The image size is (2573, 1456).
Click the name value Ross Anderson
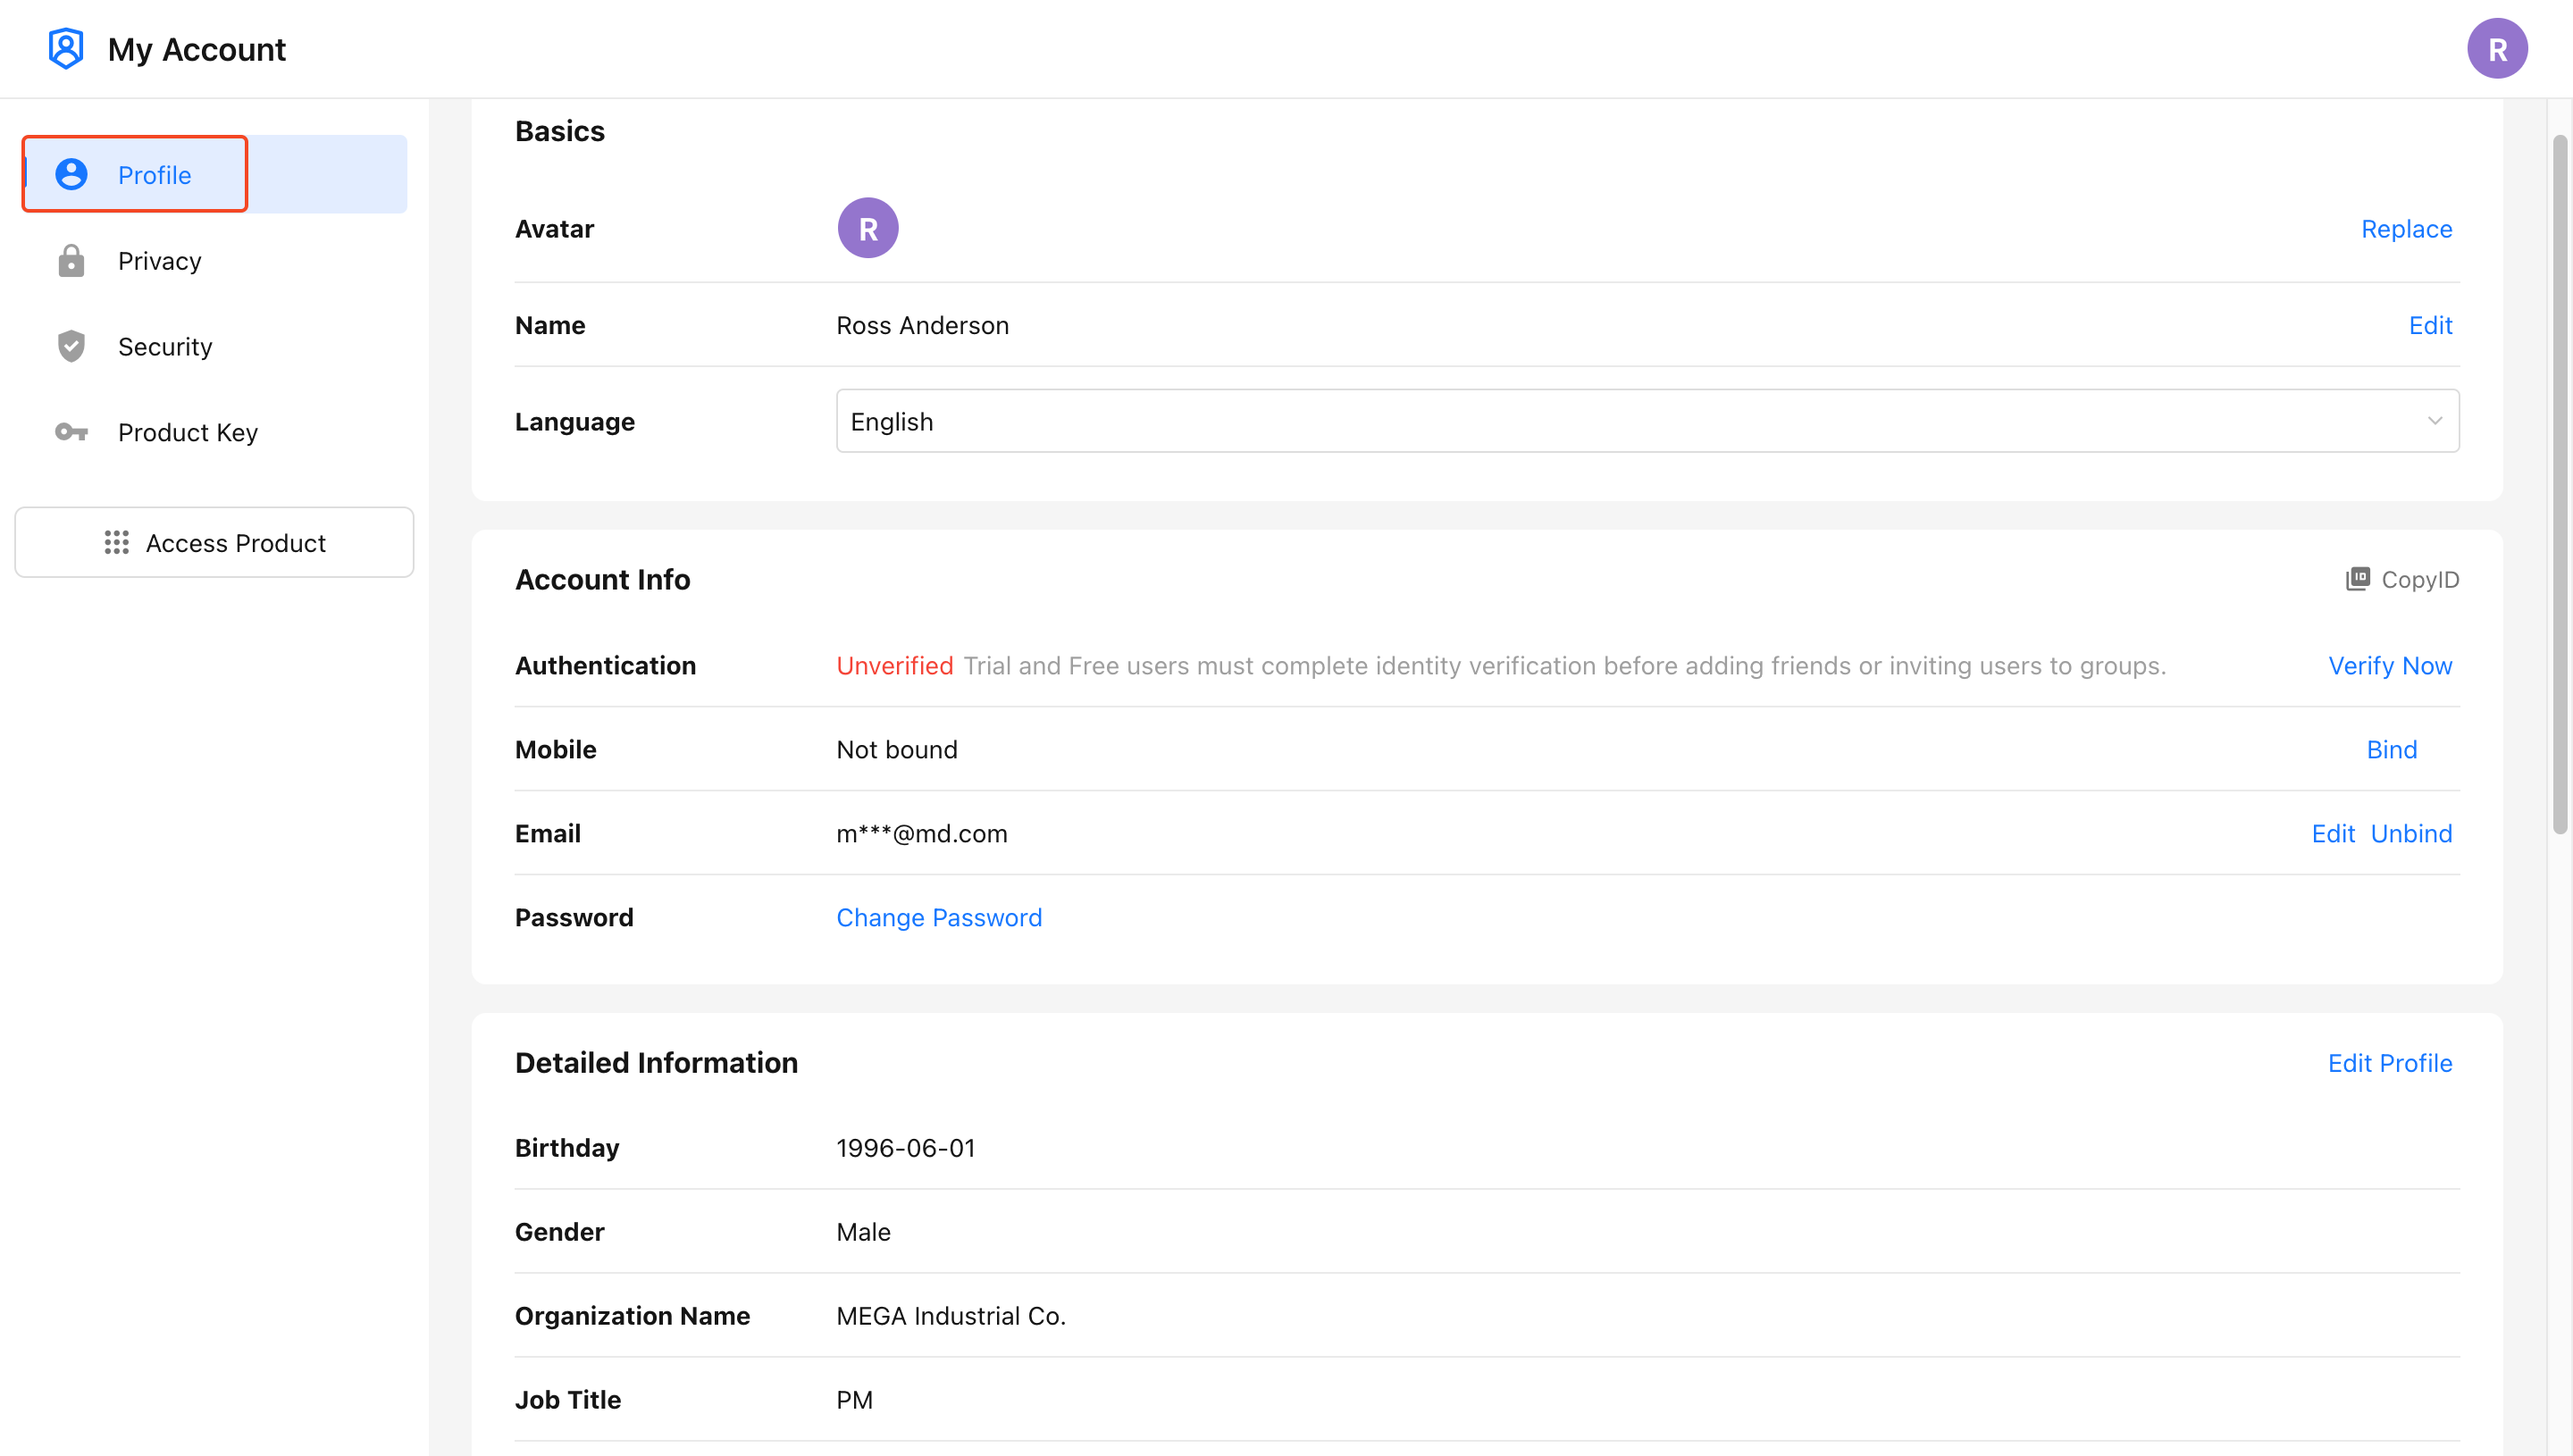922,325
